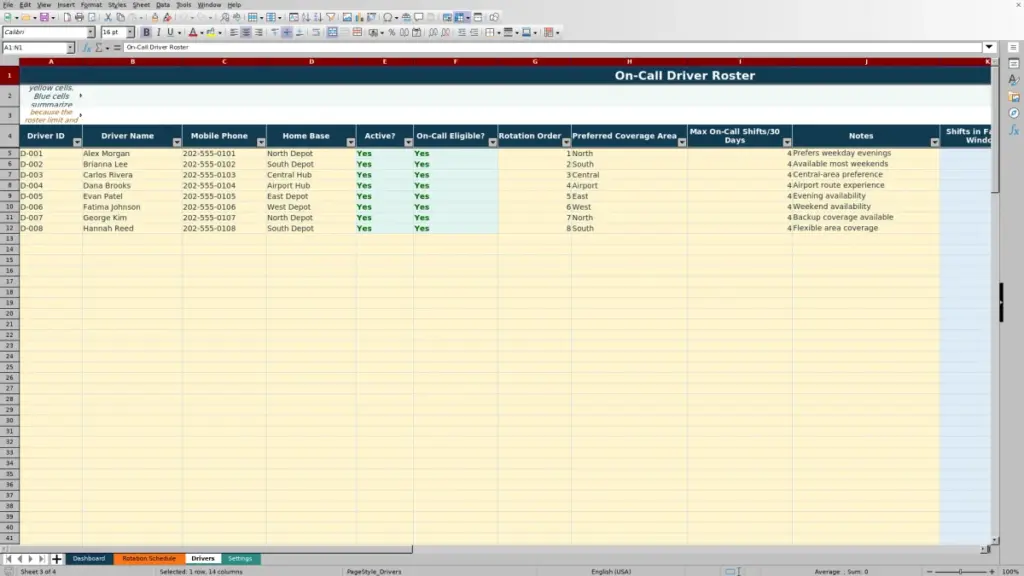Switch to the Settings sheet tab
This screenshot has width=1024, height=576.
240,558
